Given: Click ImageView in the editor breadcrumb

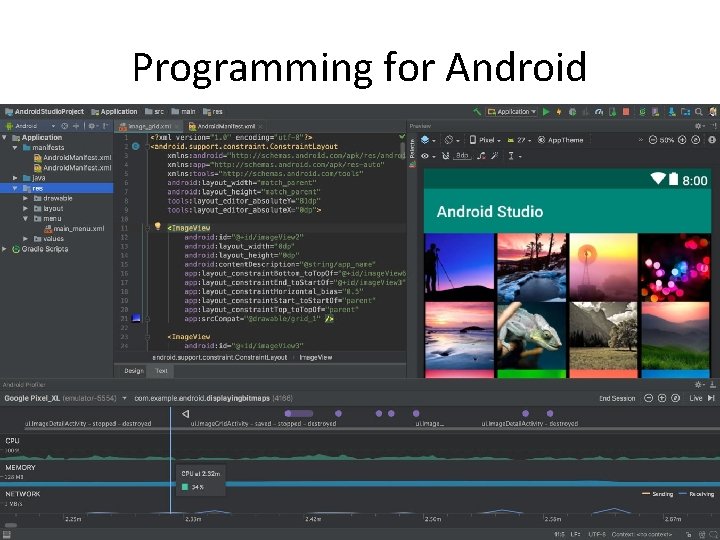Looking at the screenshot, I should coord(315,357).
